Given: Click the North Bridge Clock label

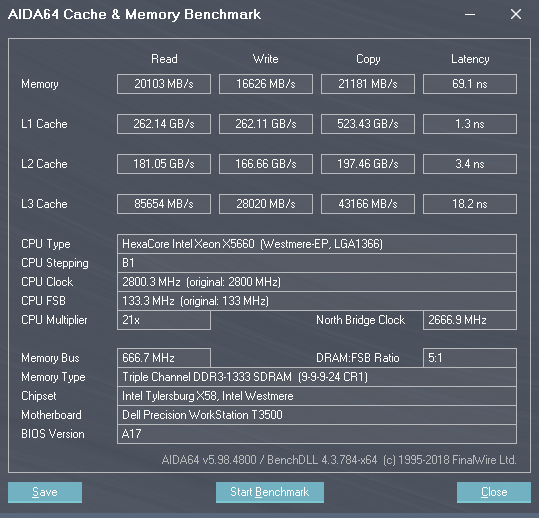Looking at the screenshot, I should pos(361,320).
